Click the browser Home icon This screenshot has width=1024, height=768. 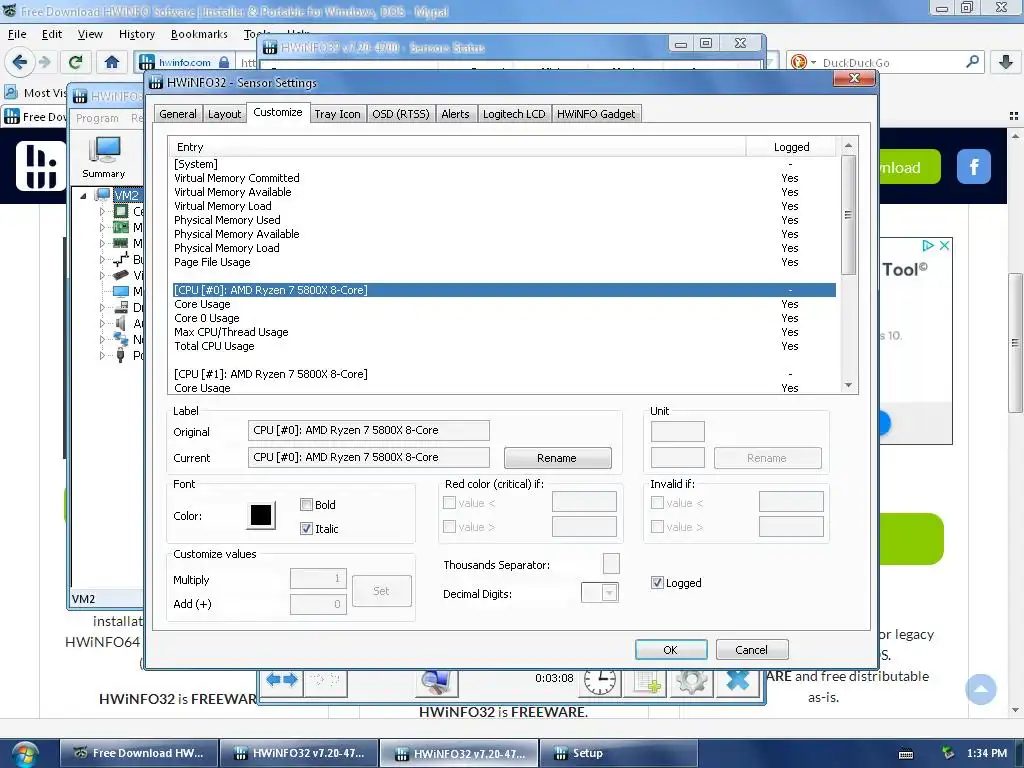coord(112,62)
